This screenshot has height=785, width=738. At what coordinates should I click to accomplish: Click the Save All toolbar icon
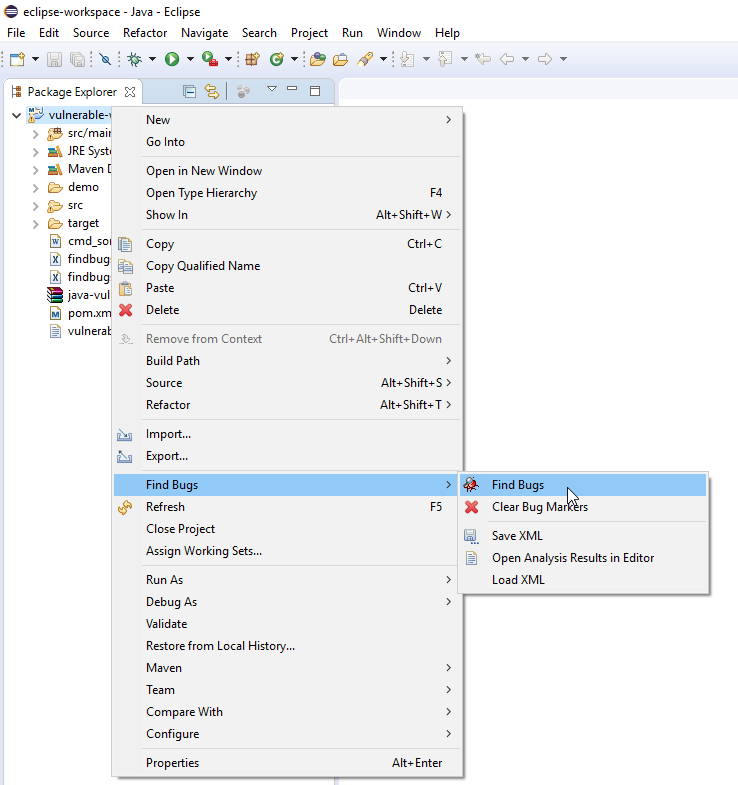coord(77,59)
